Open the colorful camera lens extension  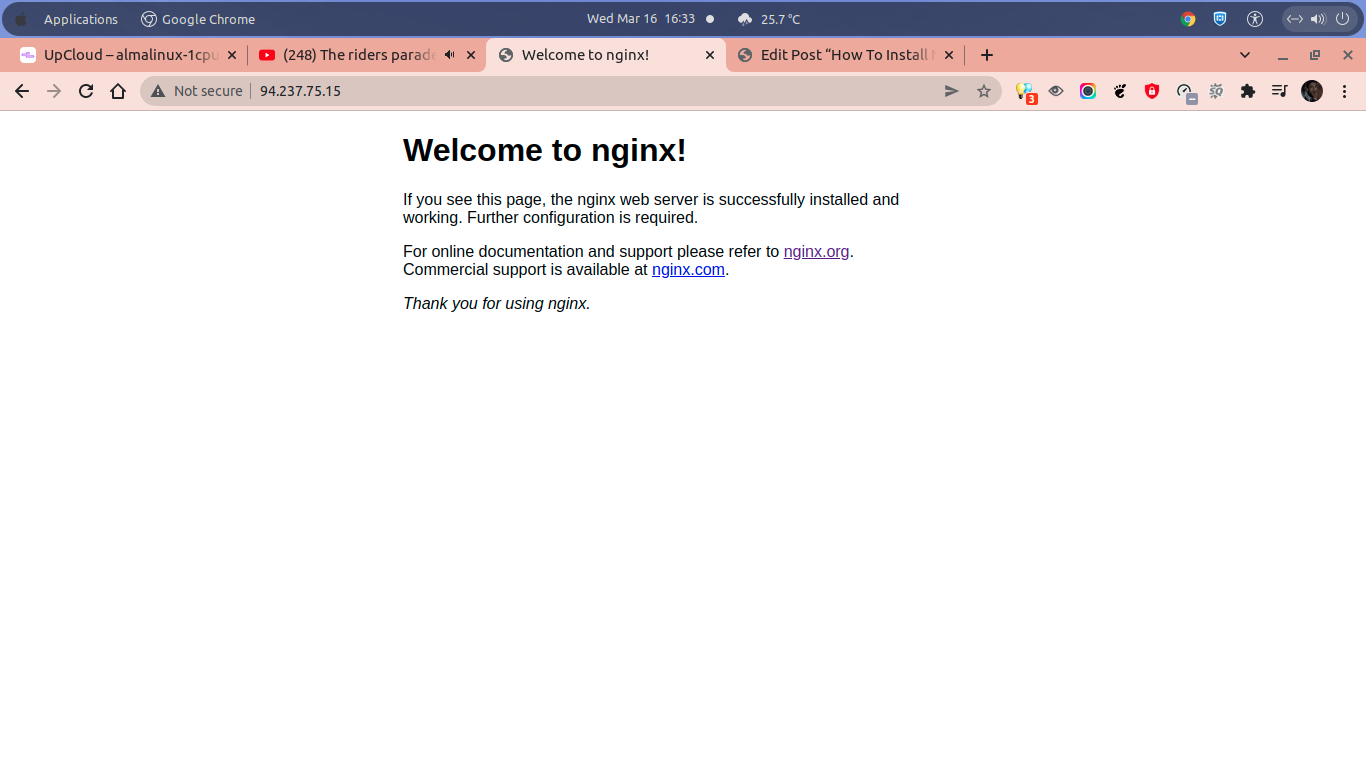1088,91
